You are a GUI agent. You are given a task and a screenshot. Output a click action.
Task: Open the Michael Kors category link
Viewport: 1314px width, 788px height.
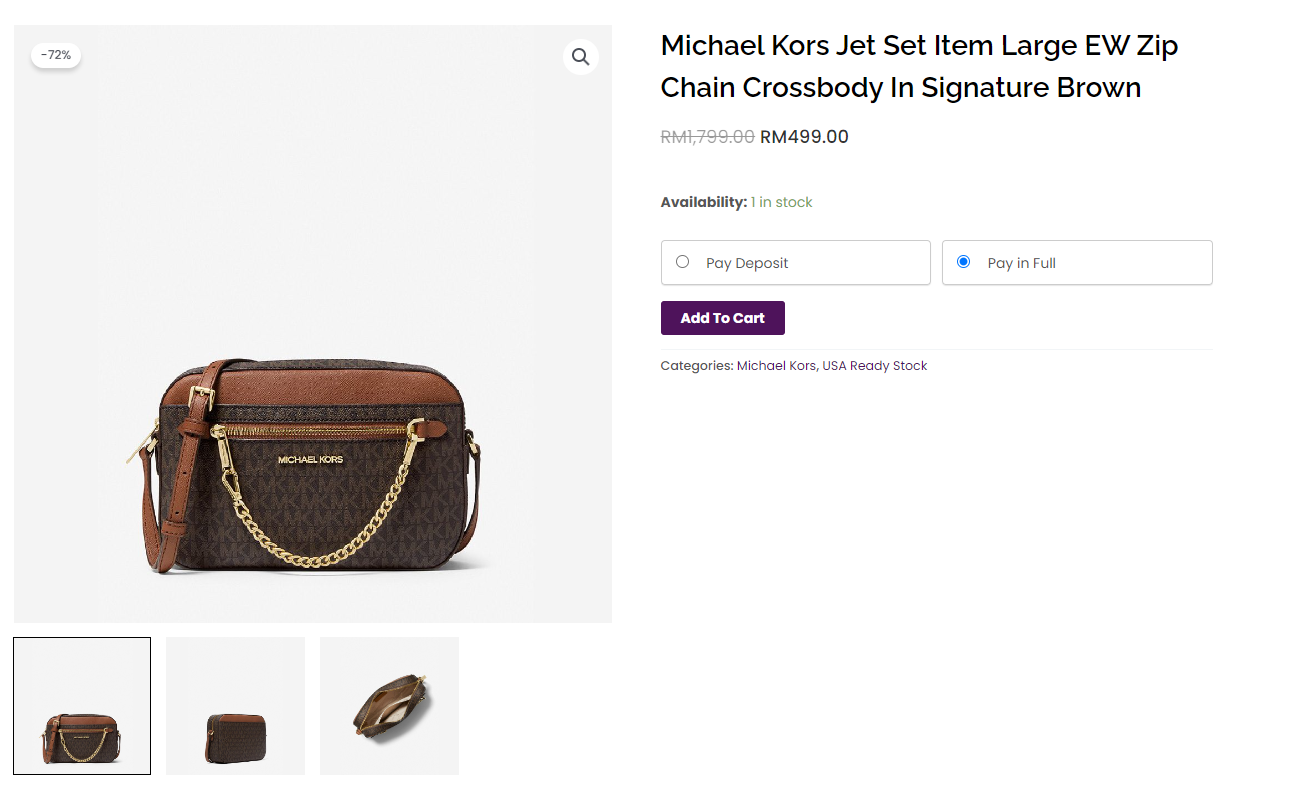(776, 366)
